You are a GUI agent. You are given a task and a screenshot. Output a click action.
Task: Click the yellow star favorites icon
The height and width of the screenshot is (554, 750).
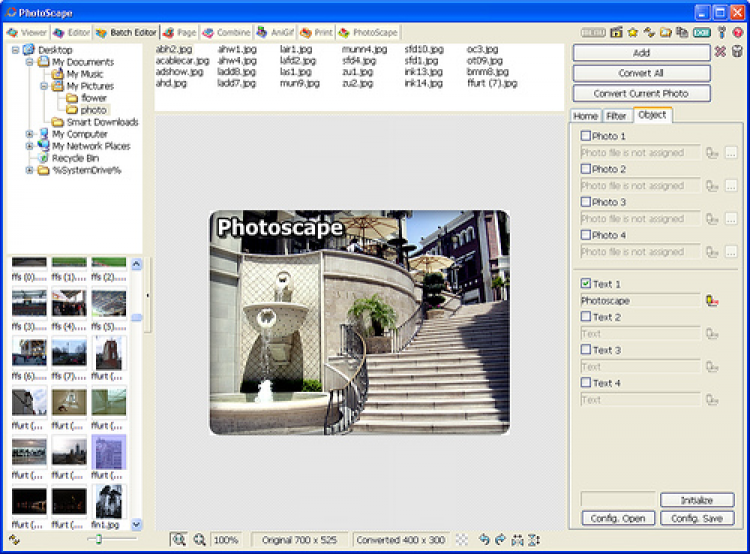point(632,33)
